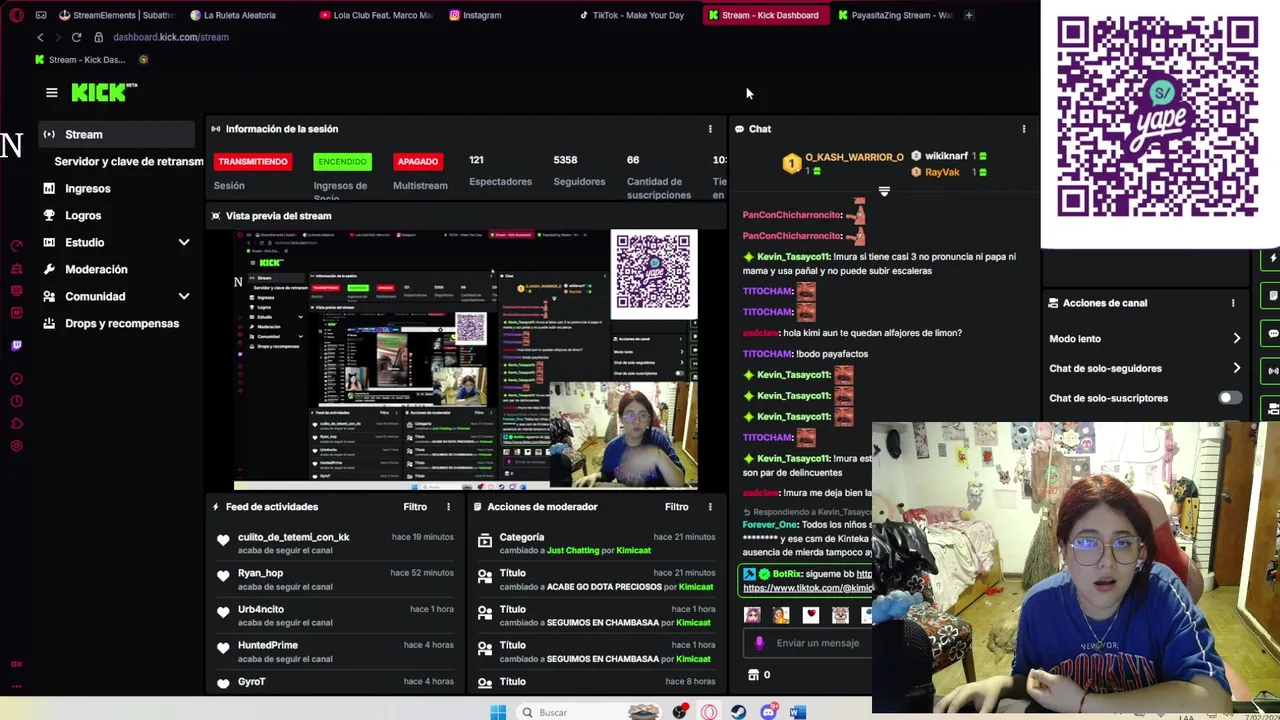Open the Windows Start menu

498,712
